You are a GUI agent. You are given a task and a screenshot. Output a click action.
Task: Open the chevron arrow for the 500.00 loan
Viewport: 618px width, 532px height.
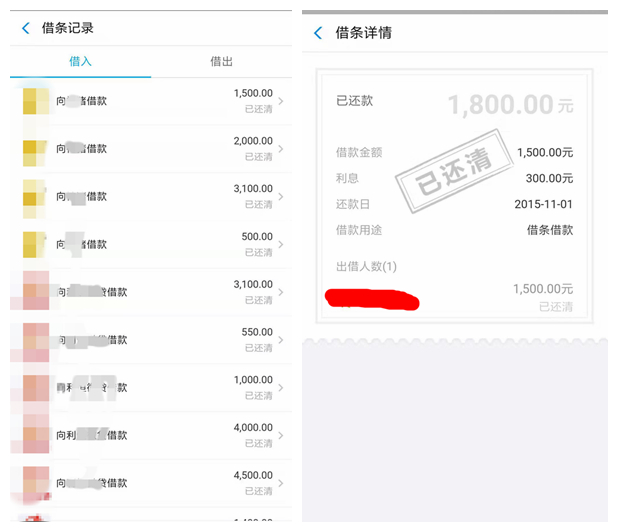click(x=280, y=245)
